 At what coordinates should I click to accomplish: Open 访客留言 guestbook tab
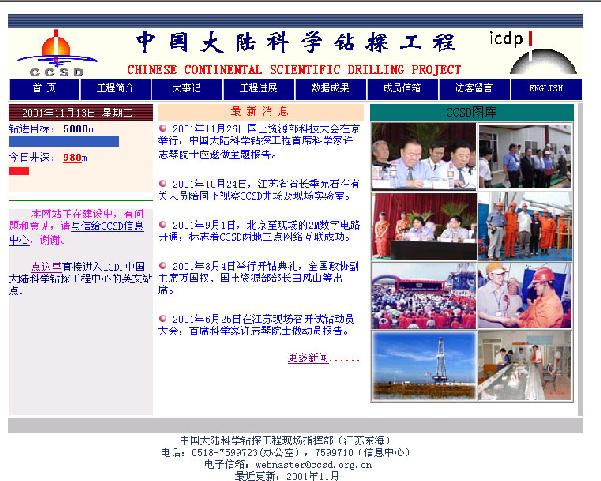(472, 88)
